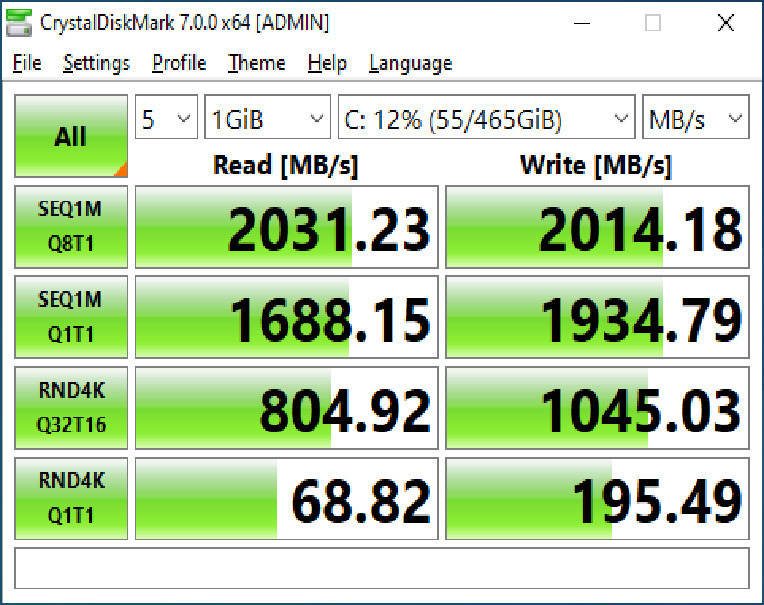764x605 pixels.
Task: Click the empty comment field at the bottom
Action: 382,568
